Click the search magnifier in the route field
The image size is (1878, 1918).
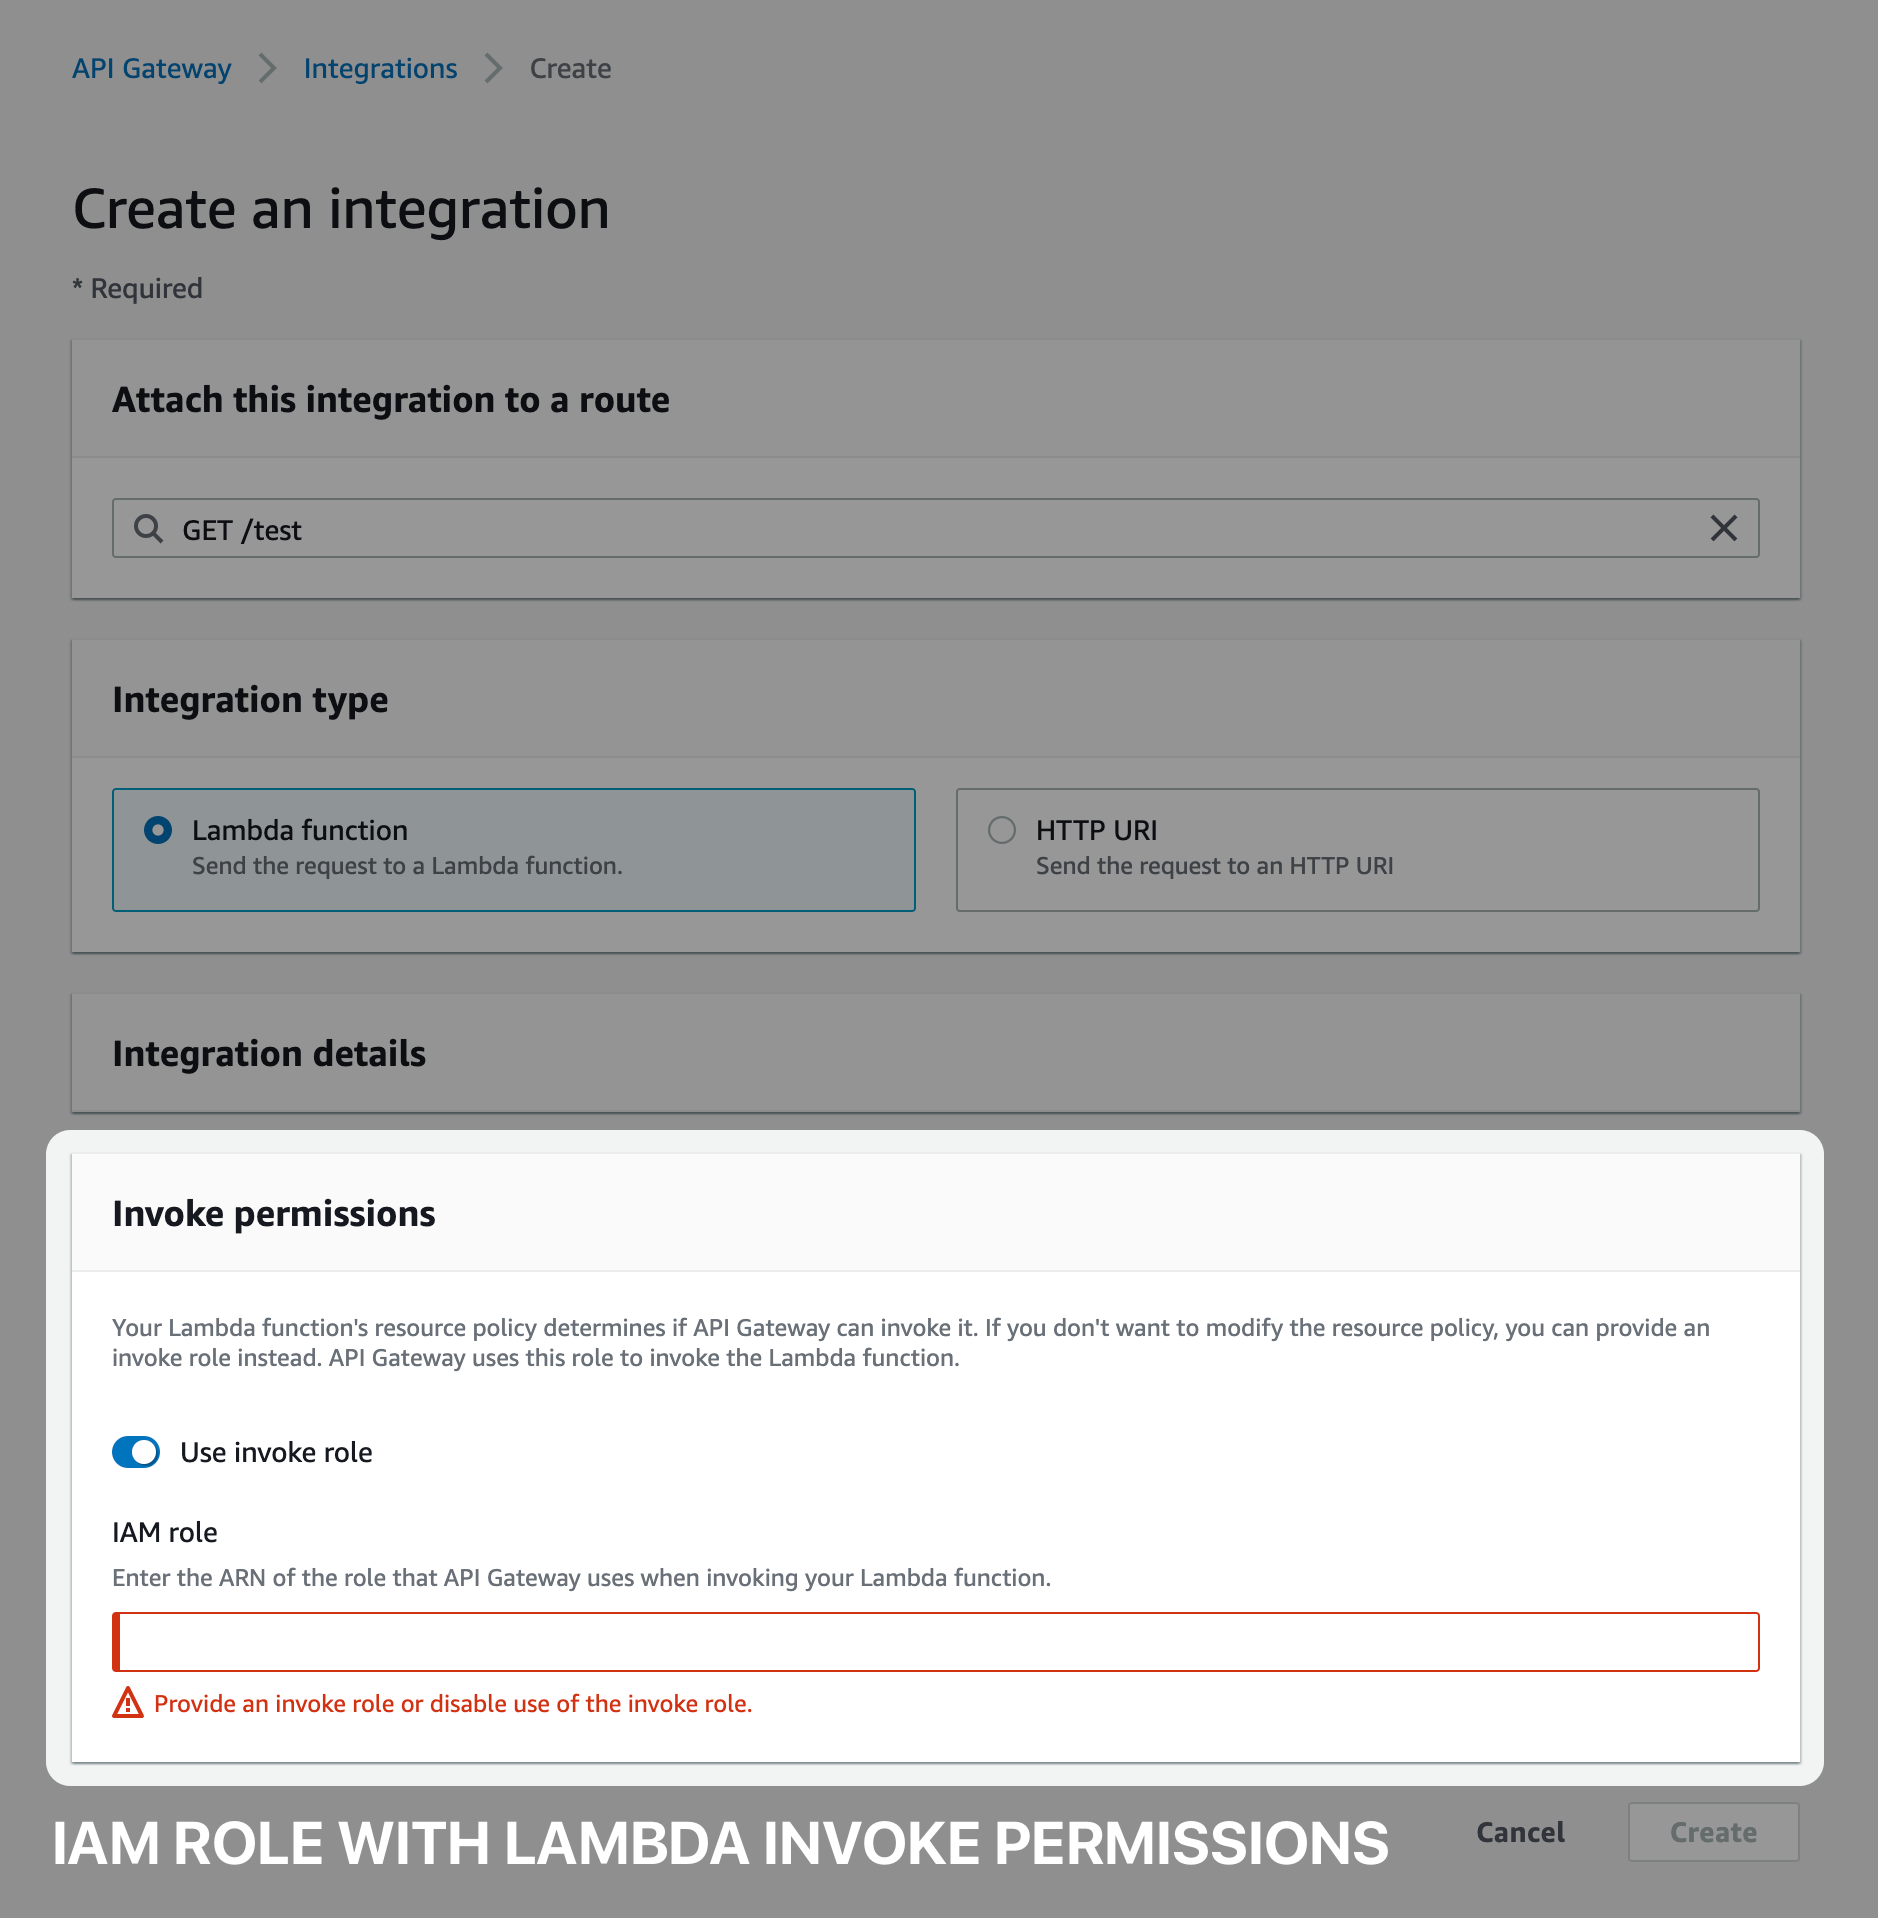point(148,529)
